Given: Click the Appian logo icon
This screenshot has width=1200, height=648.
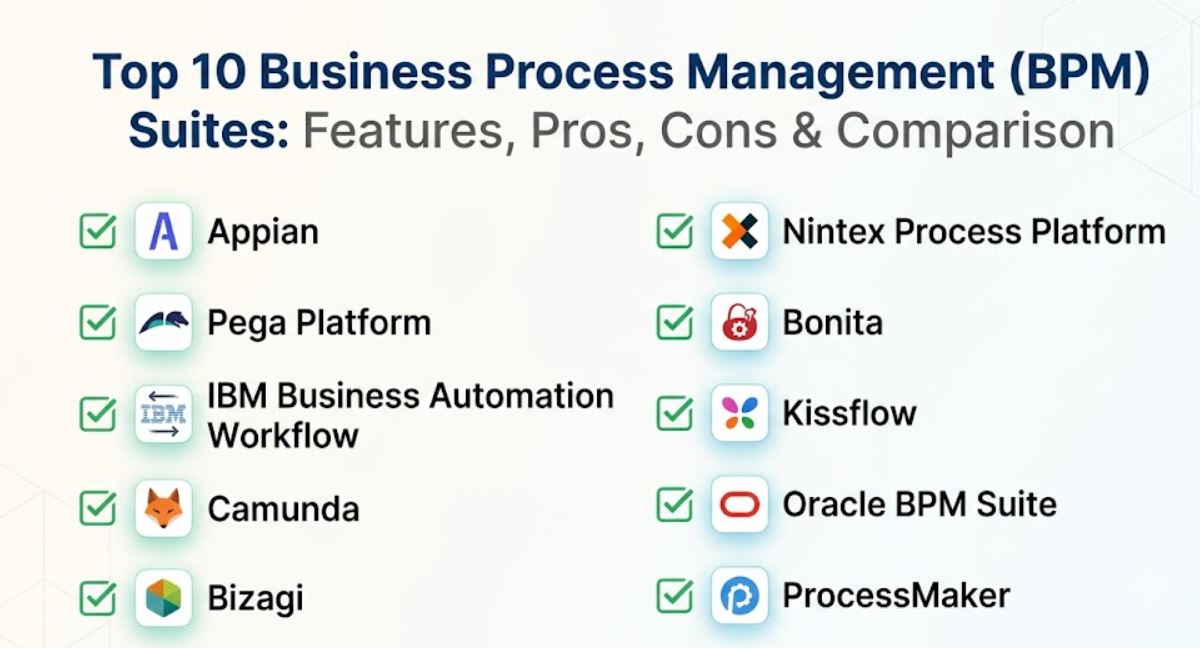Looking at the screenshot, I should point(163,231).
